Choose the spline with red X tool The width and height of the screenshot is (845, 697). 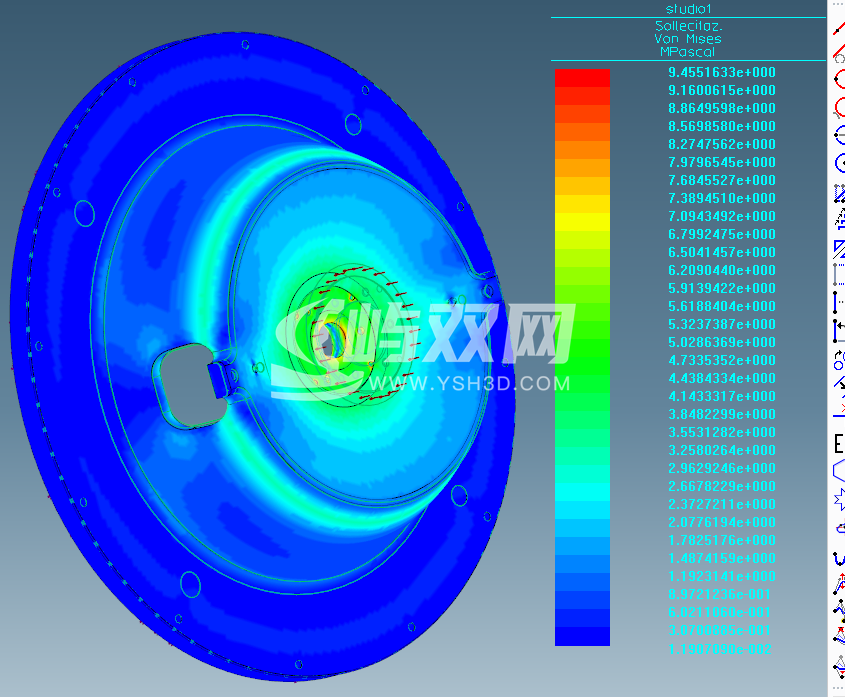(839, 635)
